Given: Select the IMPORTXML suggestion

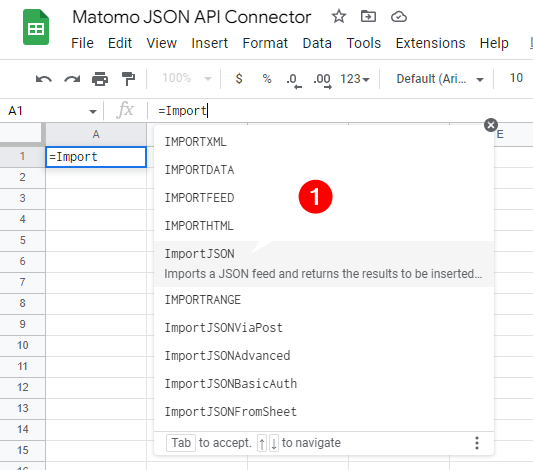Looking at the screenshot, I should (x=324, y=142).
